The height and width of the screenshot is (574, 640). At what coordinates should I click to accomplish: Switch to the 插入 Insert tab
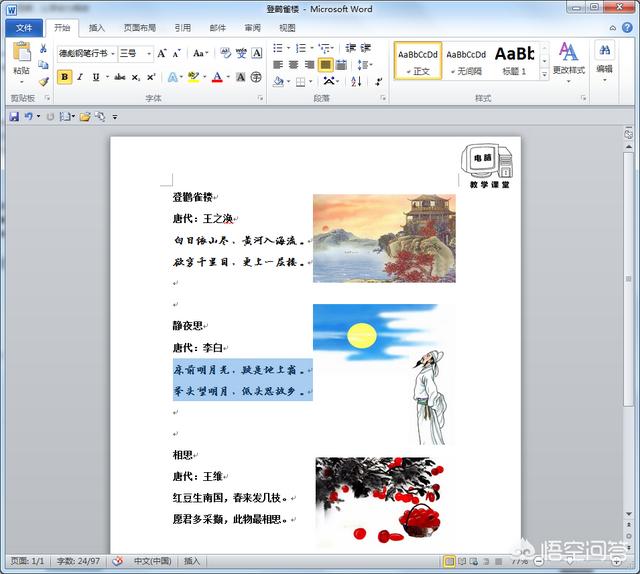click(x=97, y=28)
